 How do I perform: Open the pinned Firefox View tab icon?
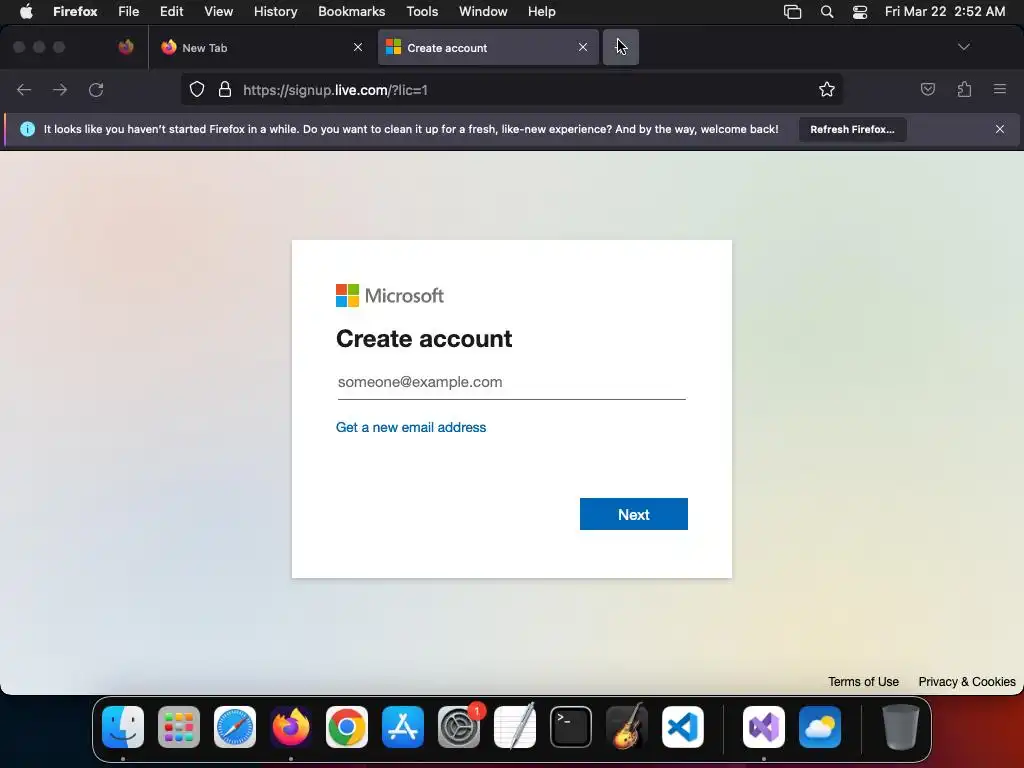(126, 47)
